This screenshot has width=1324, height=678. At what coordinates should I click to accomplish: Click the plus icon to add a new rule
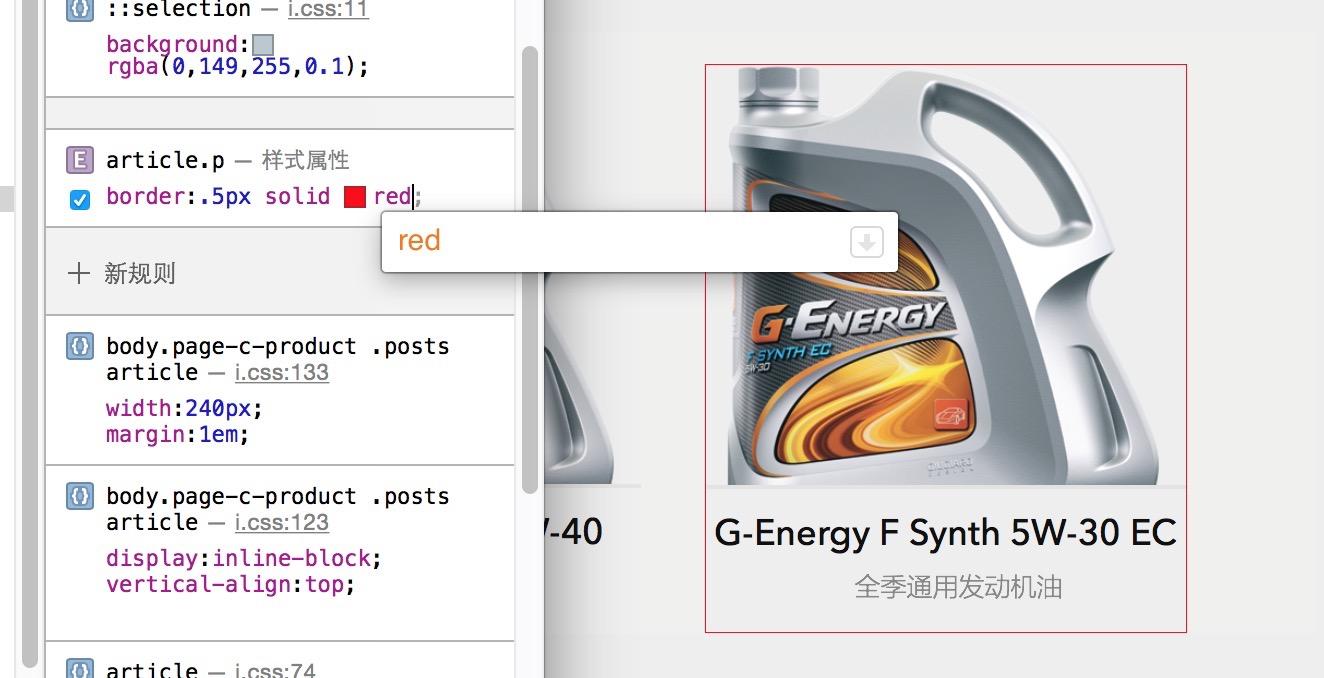click(x=78, y=273)
